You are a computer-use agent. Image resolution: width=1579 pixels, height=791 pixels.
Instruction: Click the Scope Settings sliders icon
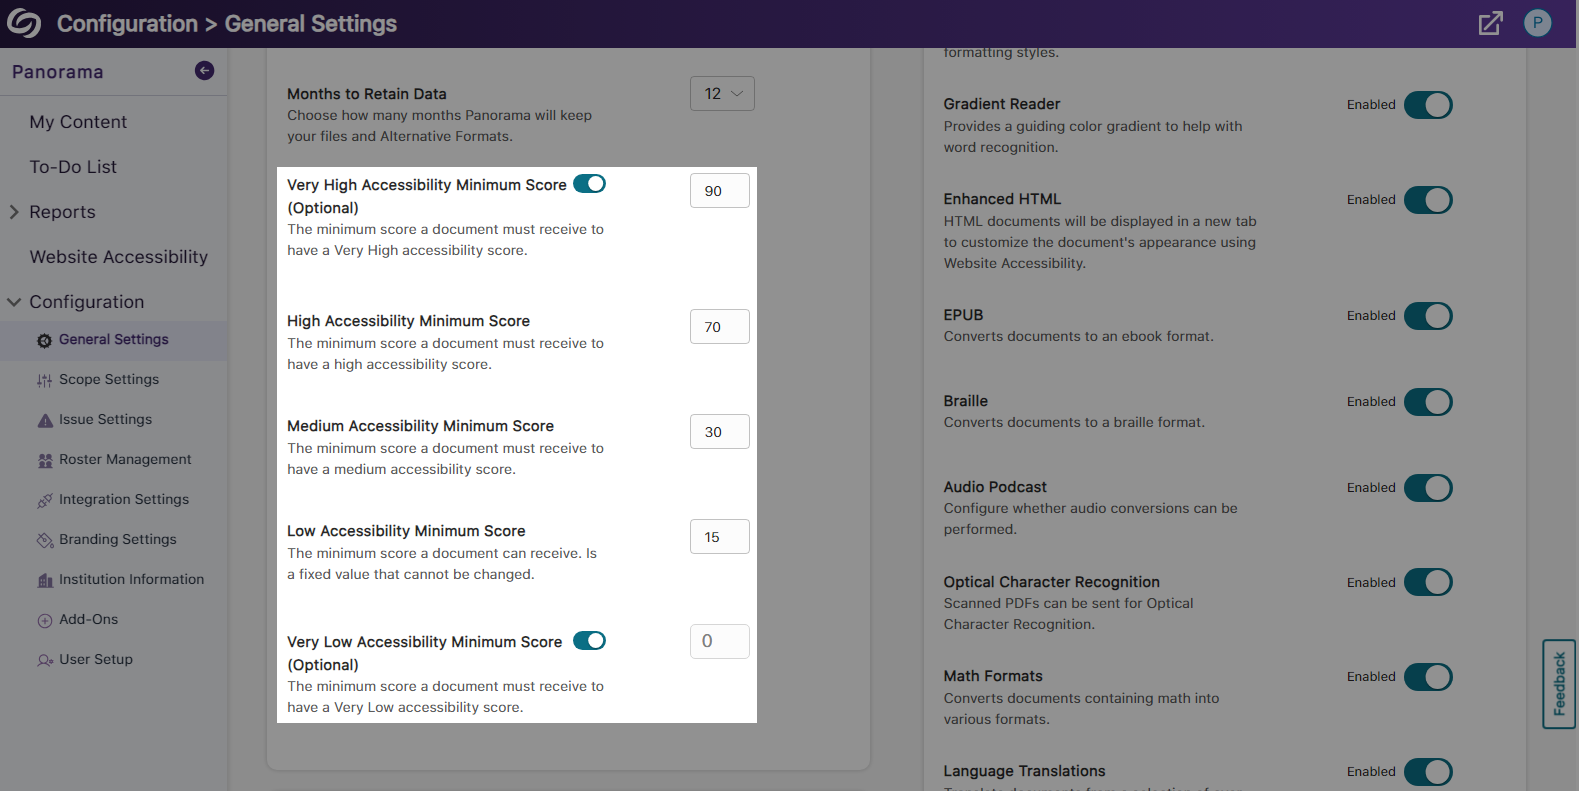pos(44,381)
